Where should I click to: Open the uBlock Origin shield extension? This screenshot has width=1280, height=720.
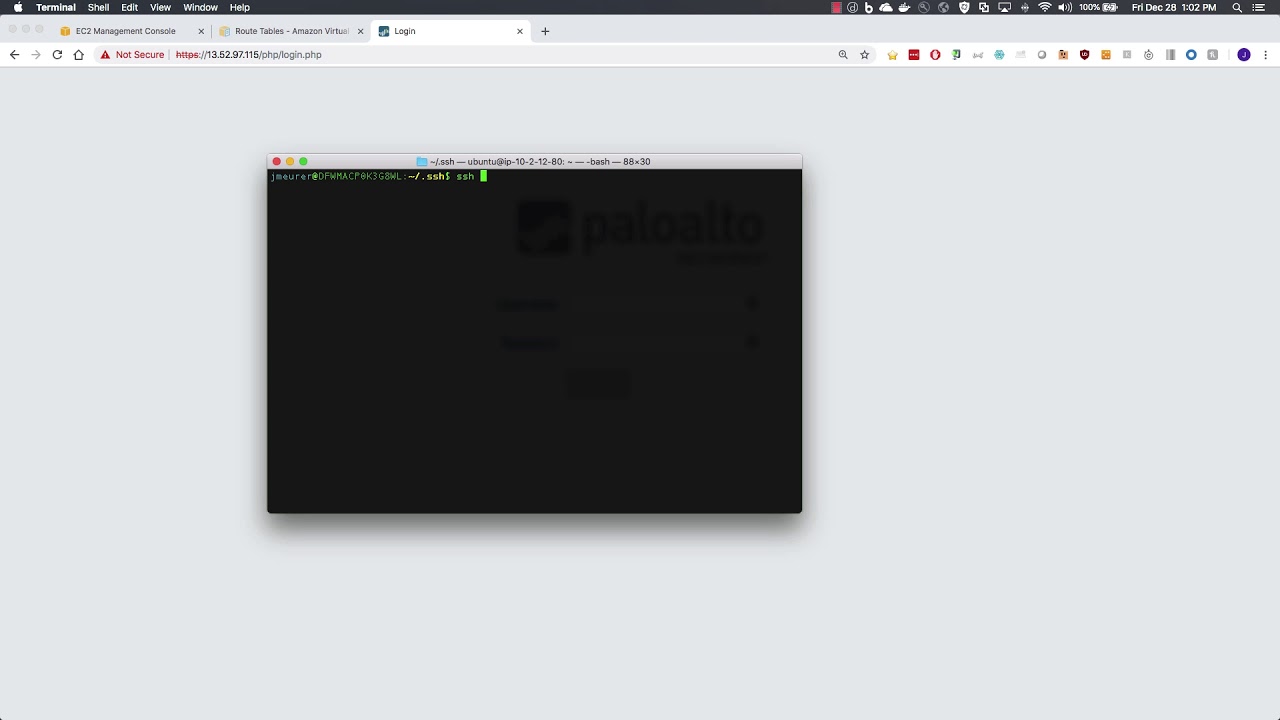pos(1084,55)
